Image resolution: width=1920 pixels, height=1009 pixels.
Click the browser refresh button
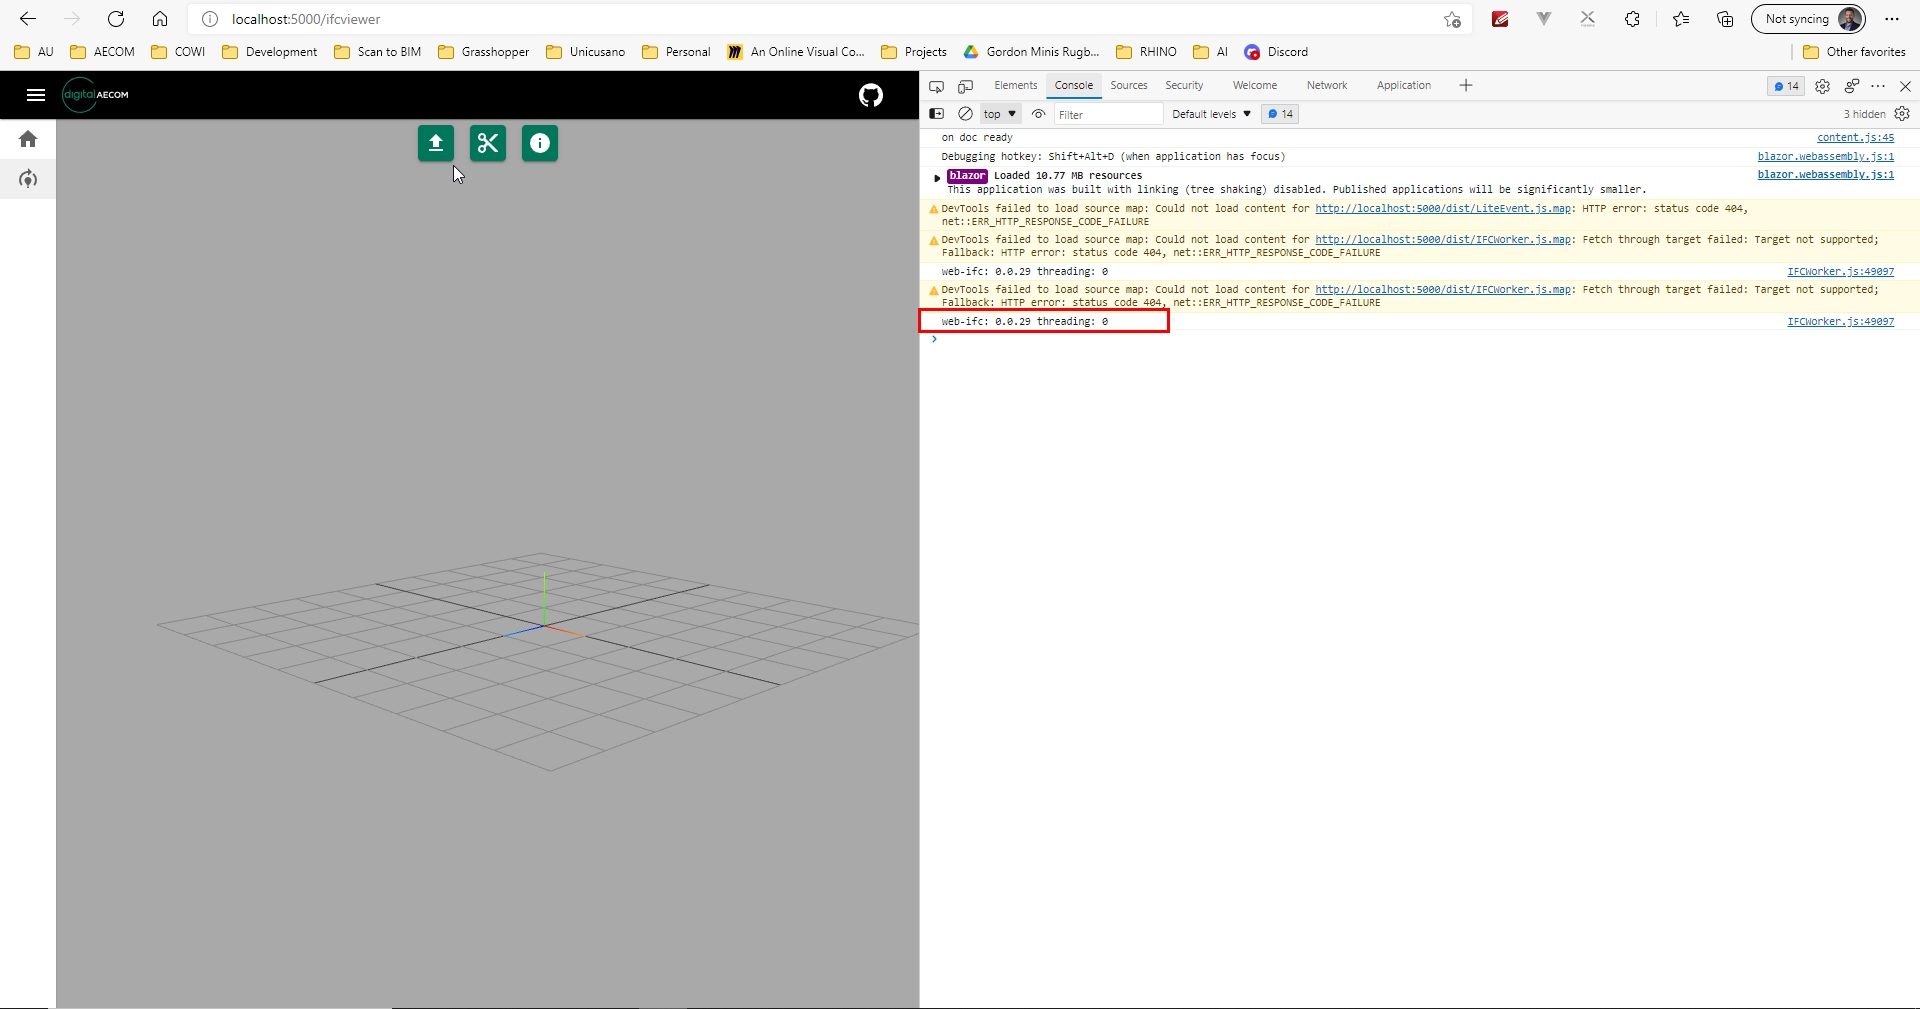116,19
